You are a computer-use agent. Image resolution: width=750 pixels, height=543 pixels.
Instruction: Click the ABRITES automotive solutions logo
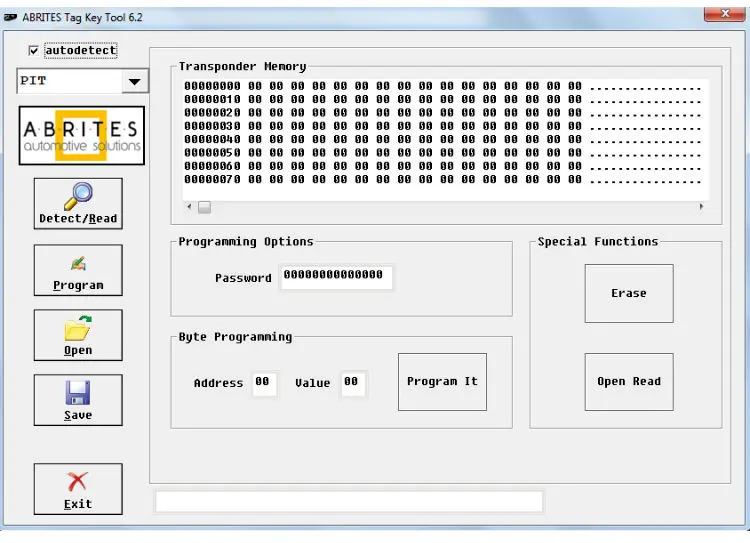[x=82, y=135]
